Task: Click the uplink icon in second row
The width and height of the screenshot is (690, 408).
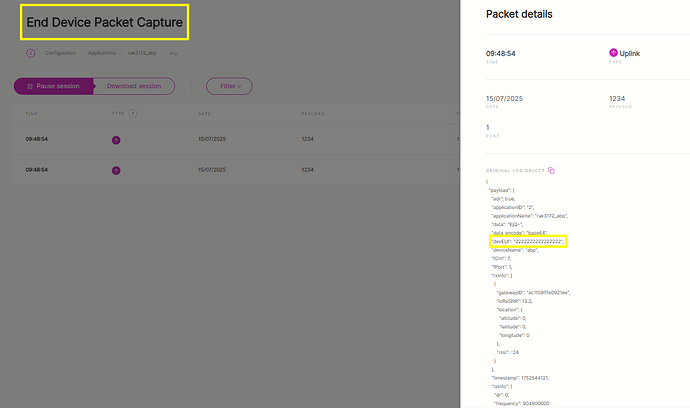Action: (x=116, y=170)
